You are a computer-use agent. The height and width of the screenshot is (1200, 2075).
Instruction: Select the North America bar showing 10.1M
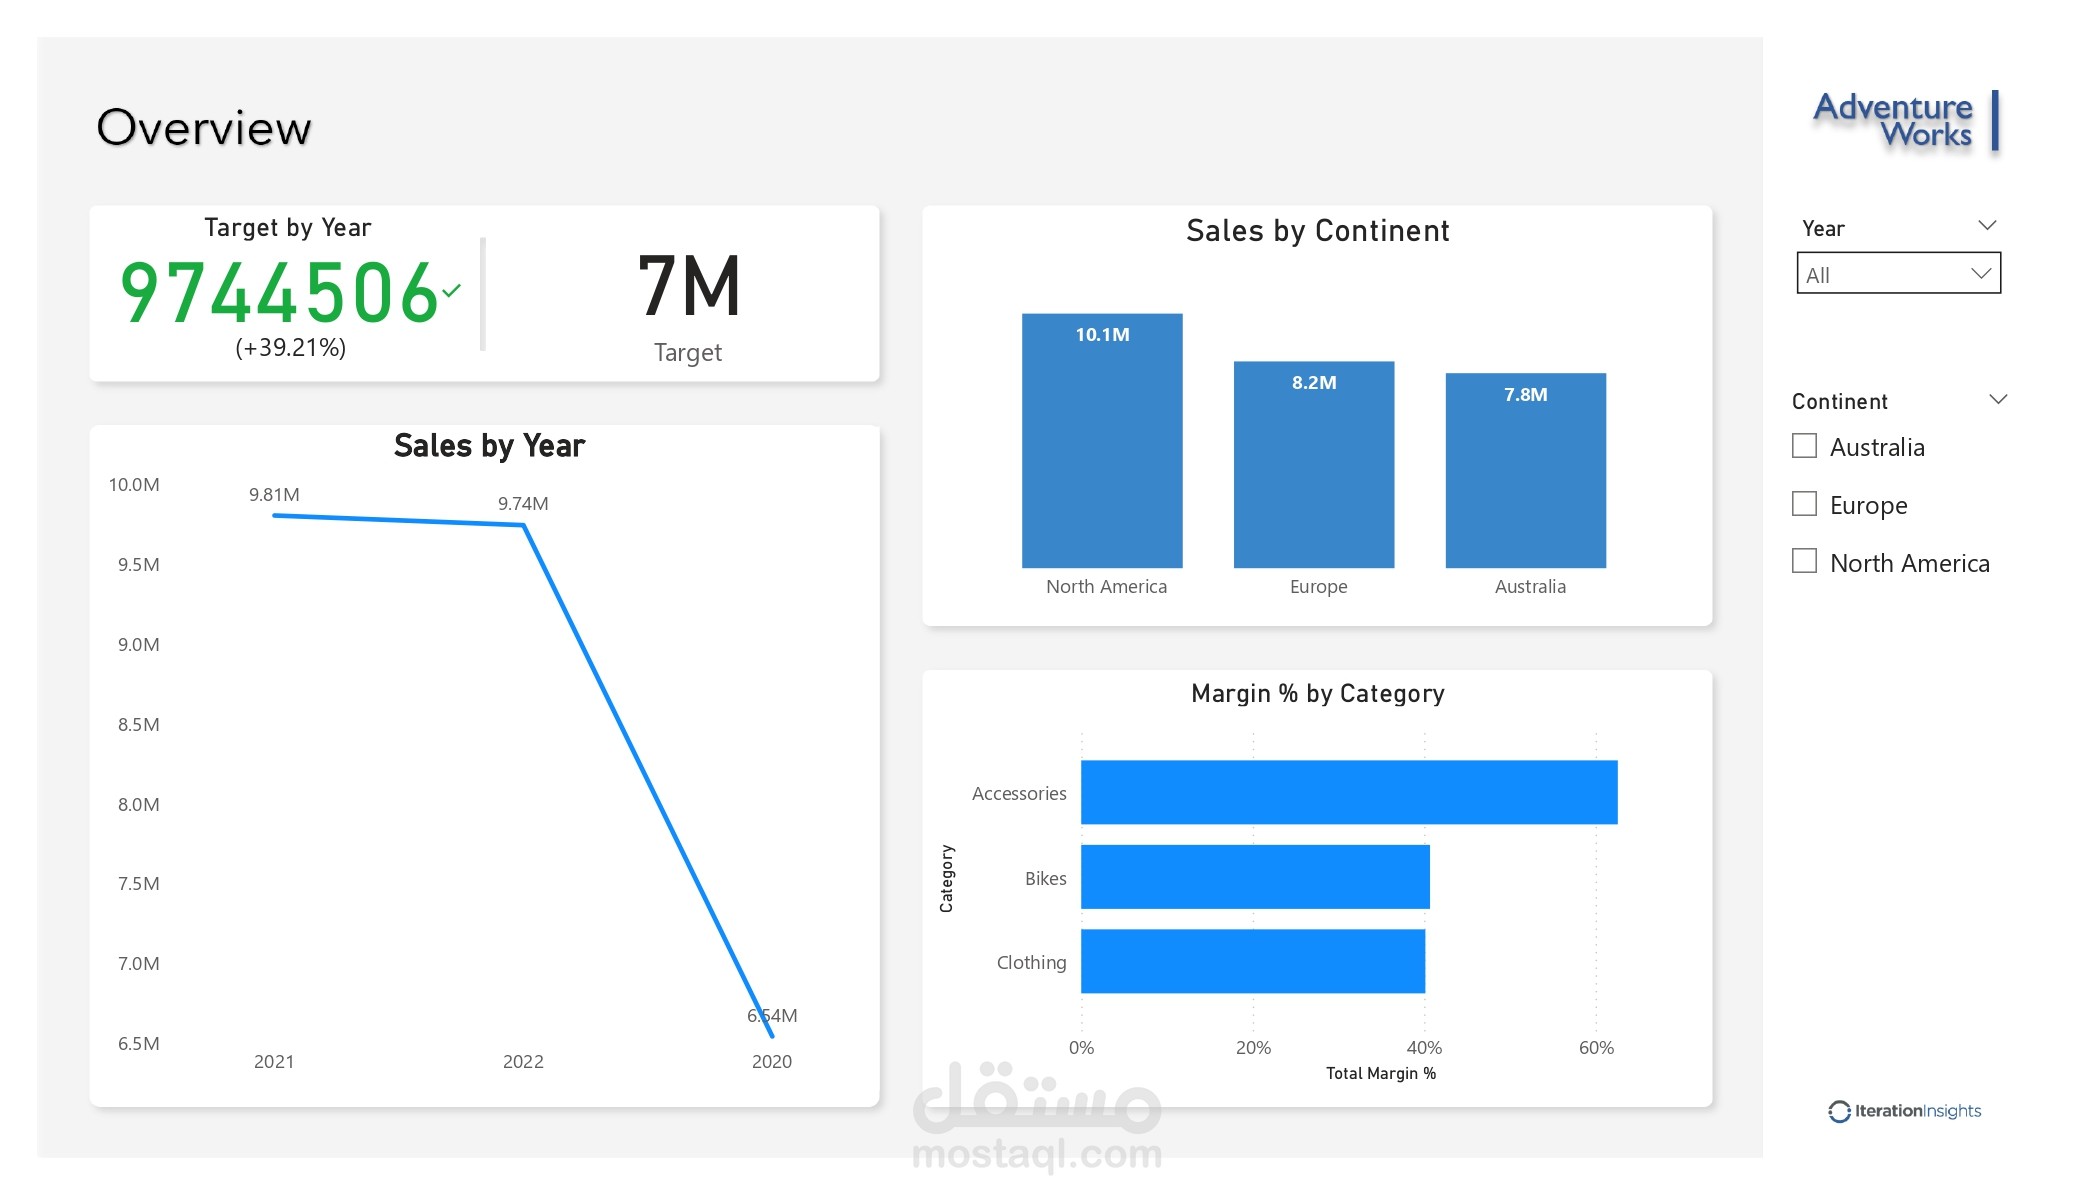(x=1101, y=440)
